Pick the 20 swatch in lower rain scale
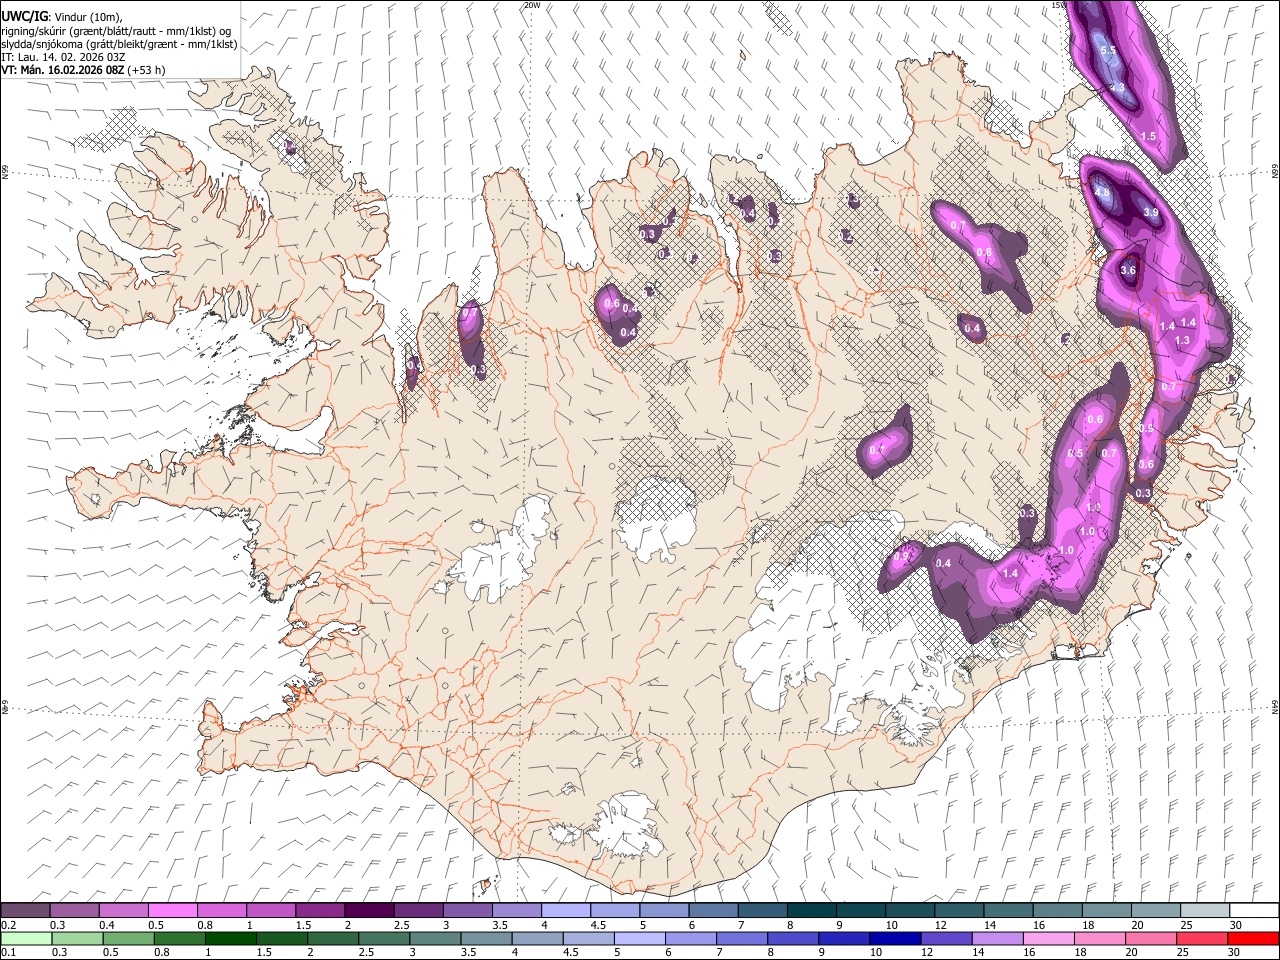The image size is (1280, 960). tap(1151, 938)
